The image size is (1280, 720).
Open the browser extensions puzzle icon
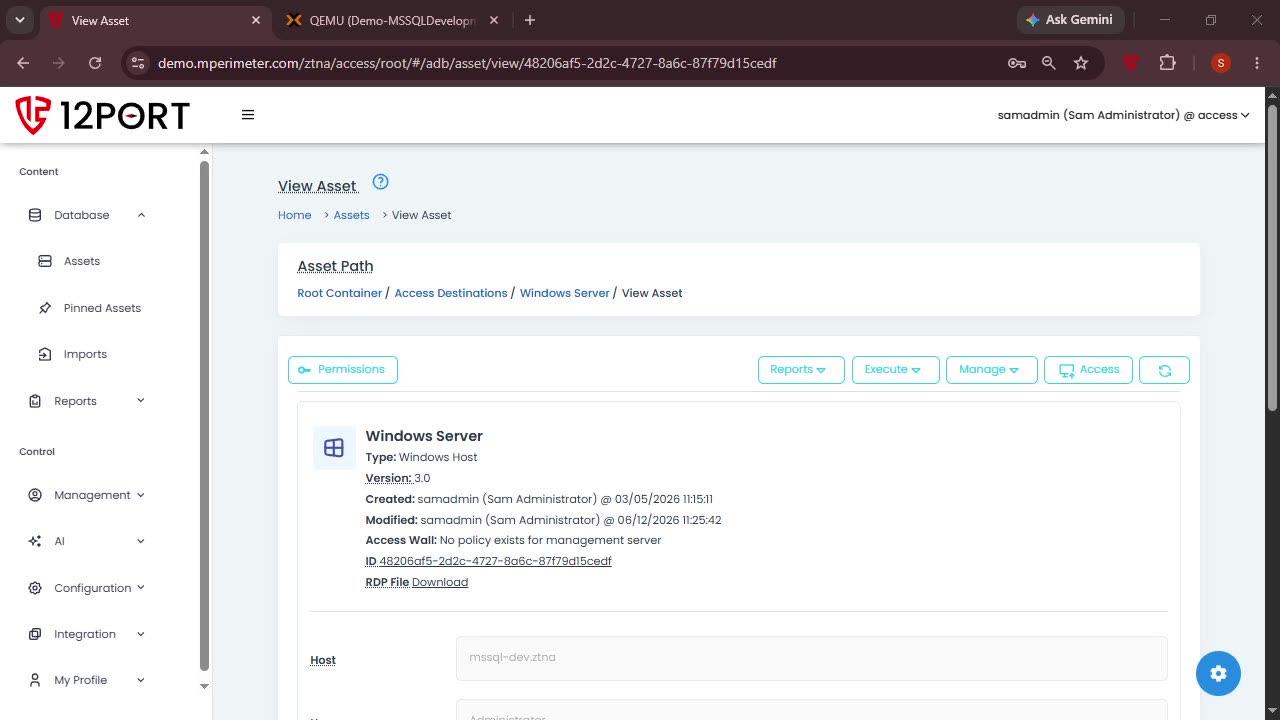[x=1167, y=63]
